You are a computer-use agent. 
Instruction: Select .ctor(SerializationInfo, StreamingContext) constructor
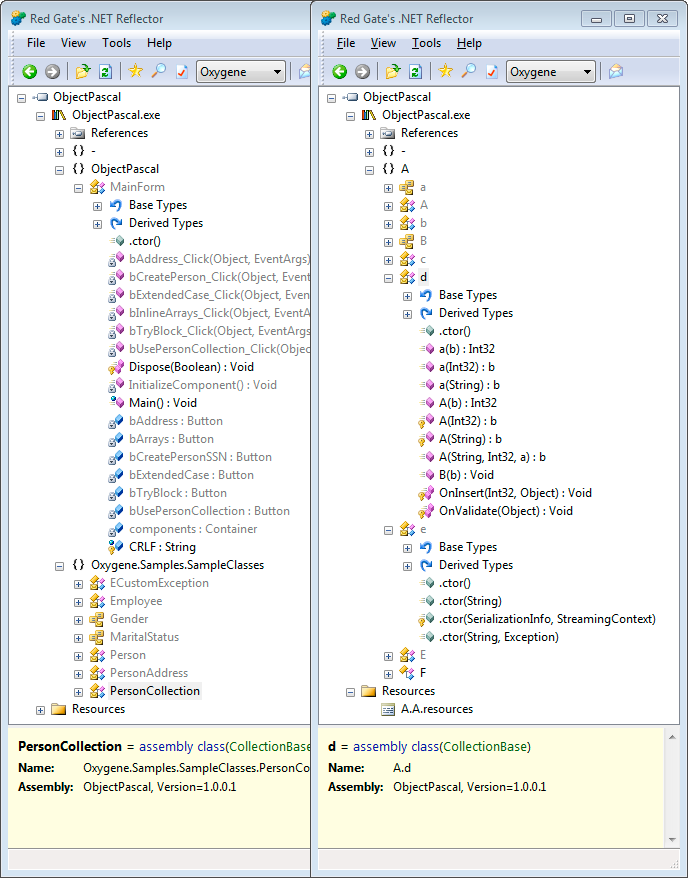pos(547,619)
